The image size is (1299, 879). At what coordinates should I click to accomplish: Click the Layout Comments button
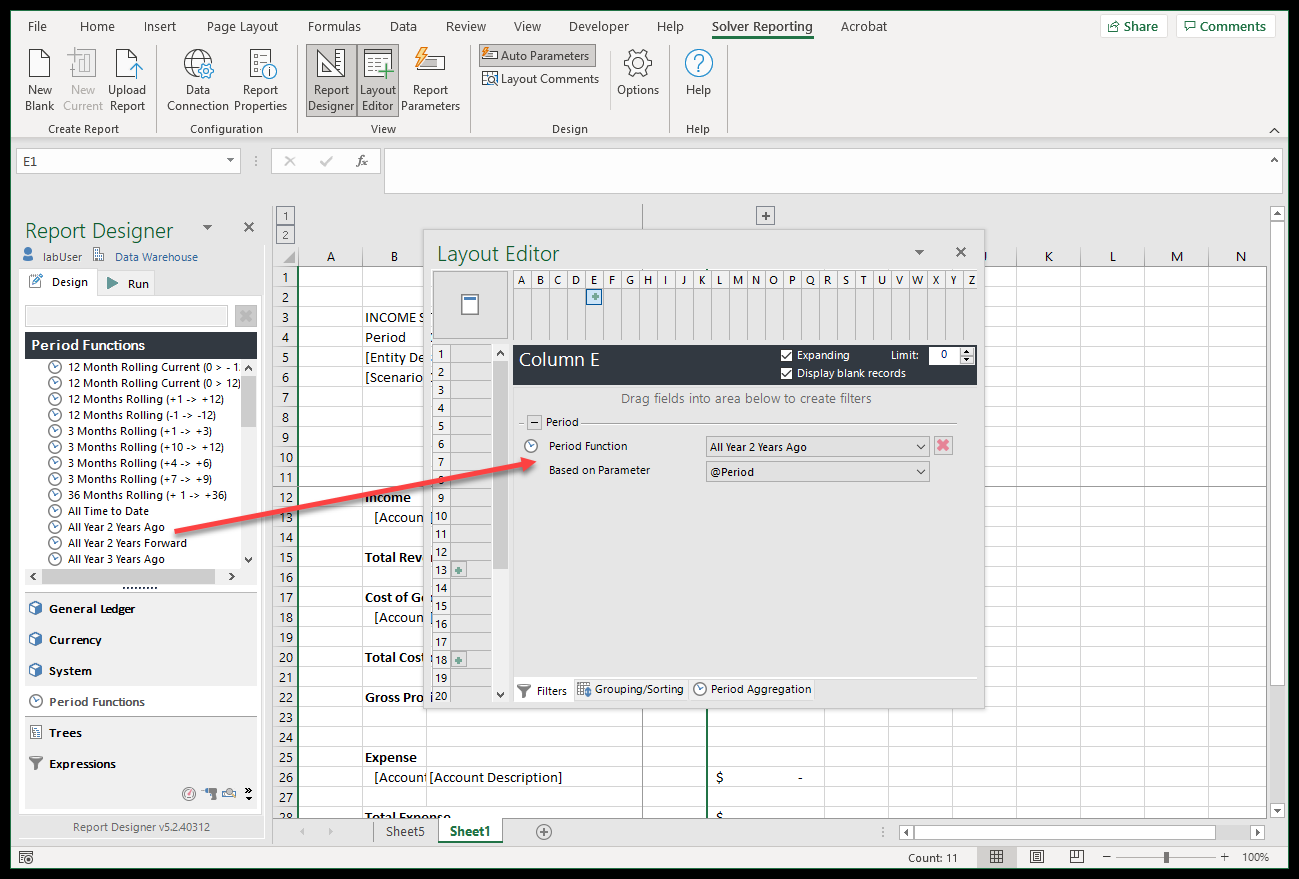(x=540, y=79)
